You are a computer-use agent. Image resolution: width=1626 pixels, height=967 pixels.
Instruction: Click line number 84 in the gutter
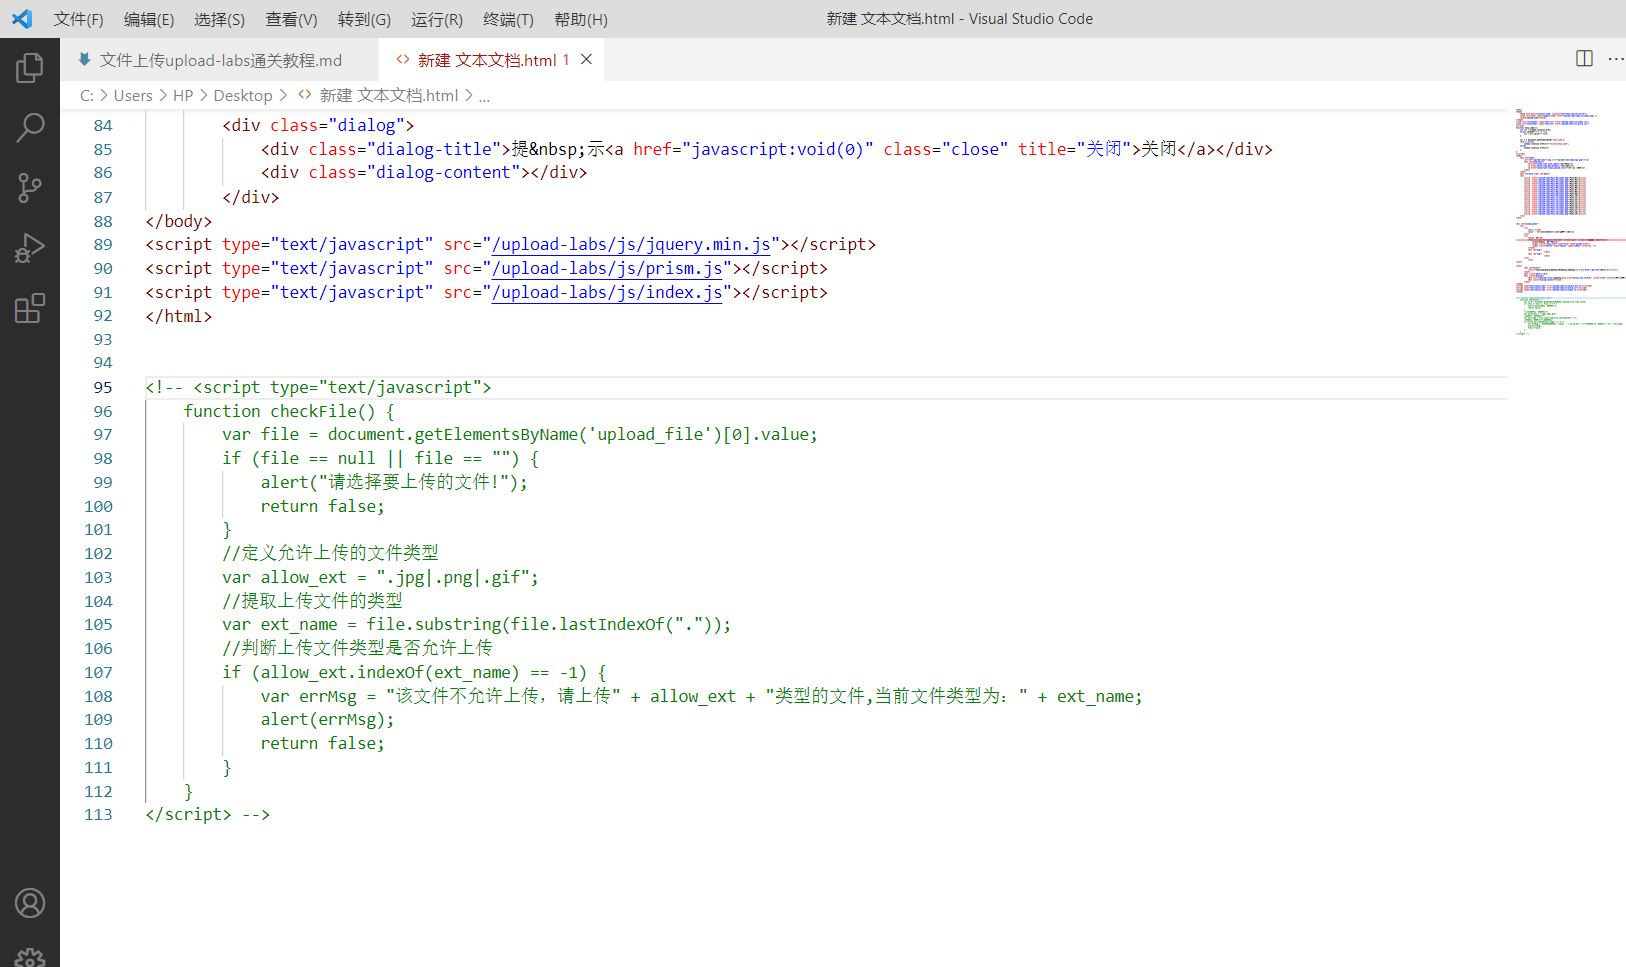(x=103, y=125)
